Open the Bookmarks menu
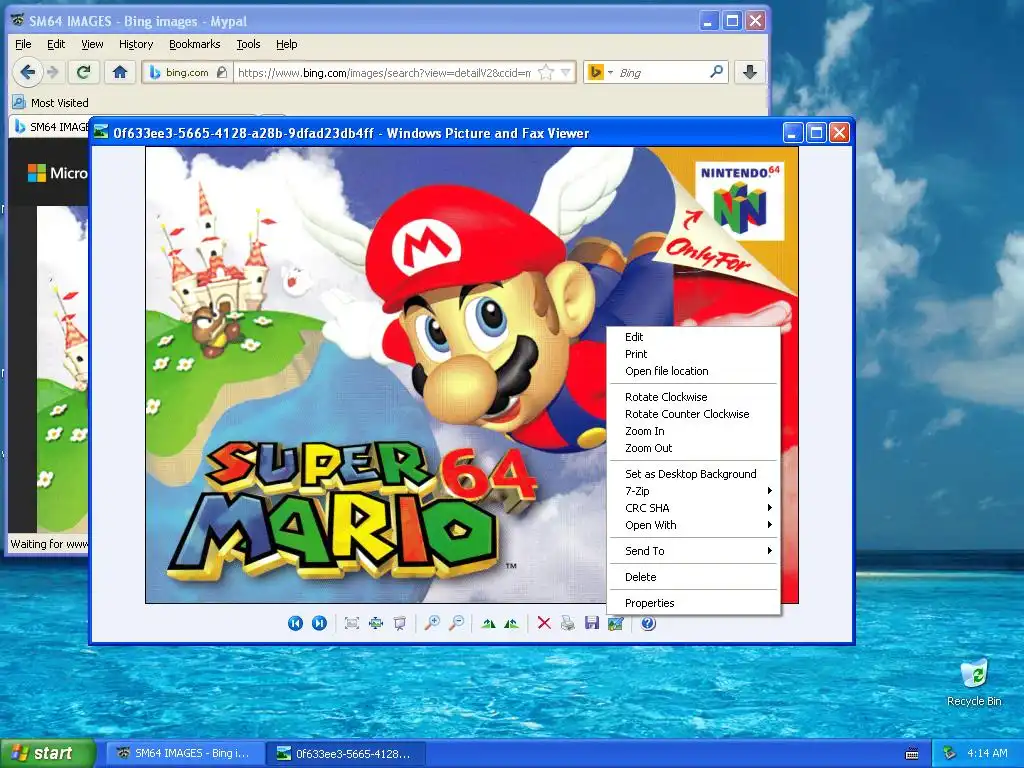 (195, 44)
